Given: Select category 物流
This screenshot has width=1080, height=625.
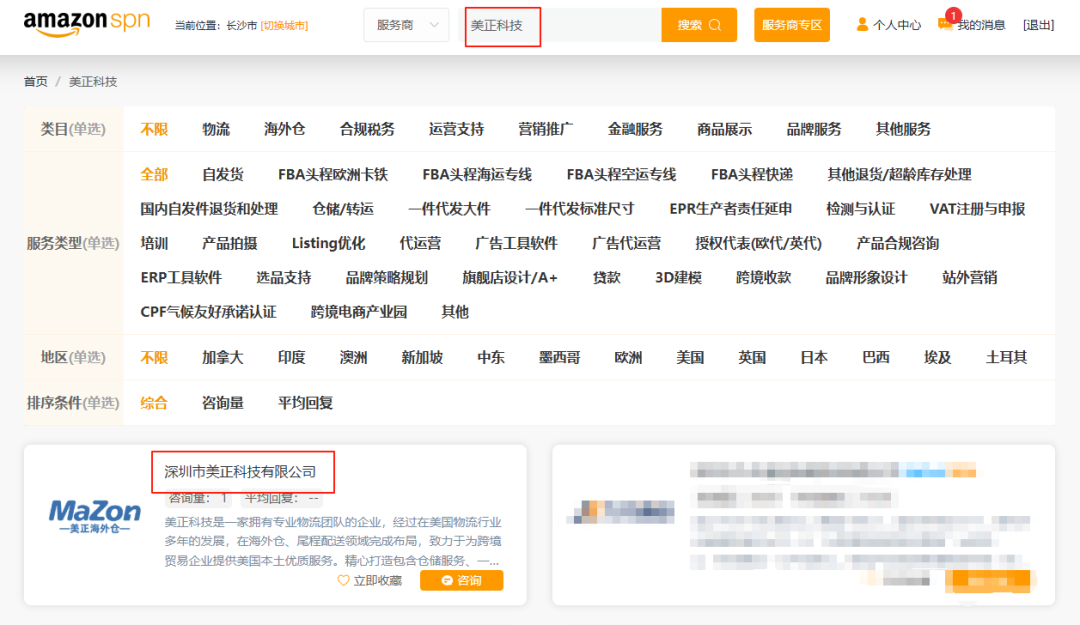Looking at the screenshot, I should [x=216, y=129].
